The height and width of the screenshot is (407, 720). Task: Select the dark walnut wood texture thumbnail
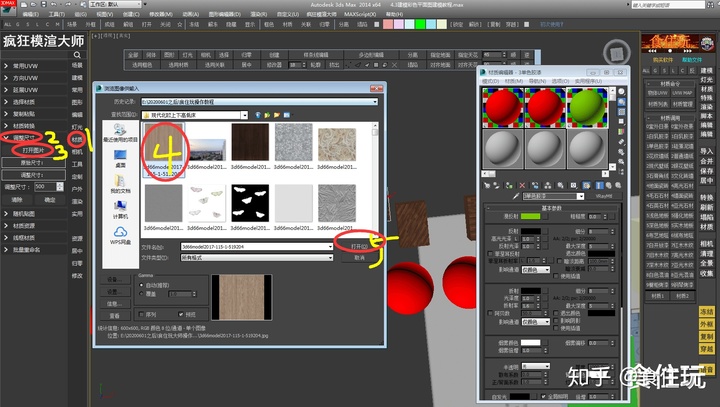pyautogui.click(x=250, y=142)
